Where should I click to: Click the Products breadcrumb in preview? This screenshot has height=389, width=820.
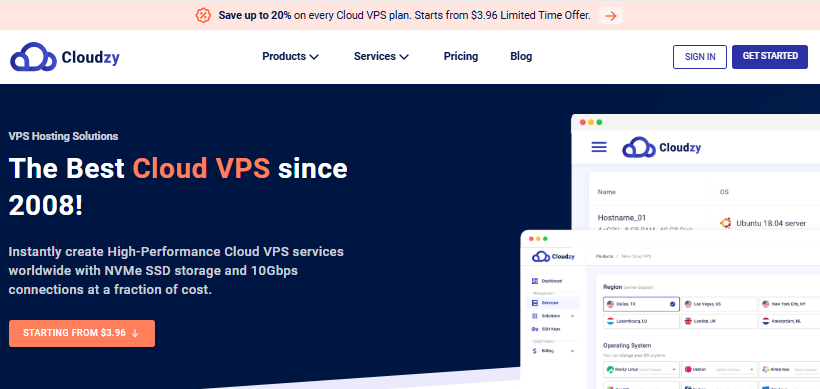click(604, 257)
